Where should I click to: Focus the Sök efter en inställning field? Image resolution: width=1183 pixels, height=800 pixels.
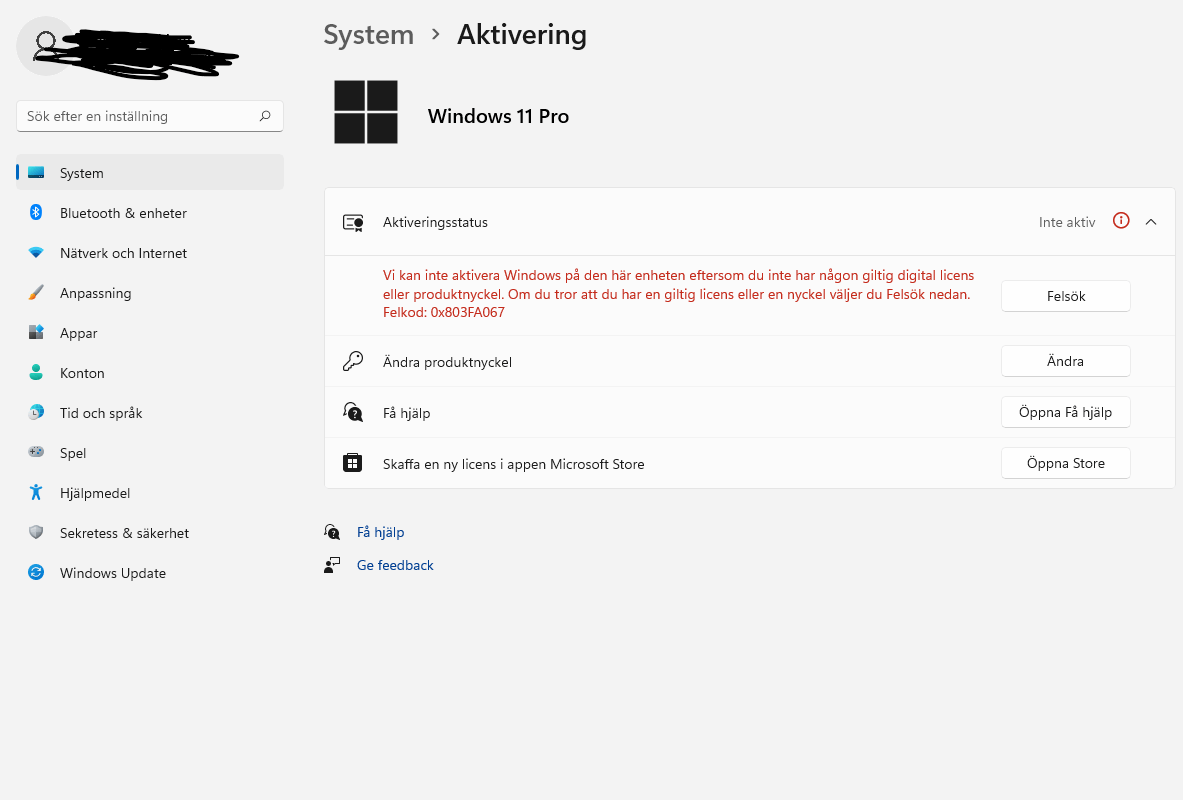[149, 116]
